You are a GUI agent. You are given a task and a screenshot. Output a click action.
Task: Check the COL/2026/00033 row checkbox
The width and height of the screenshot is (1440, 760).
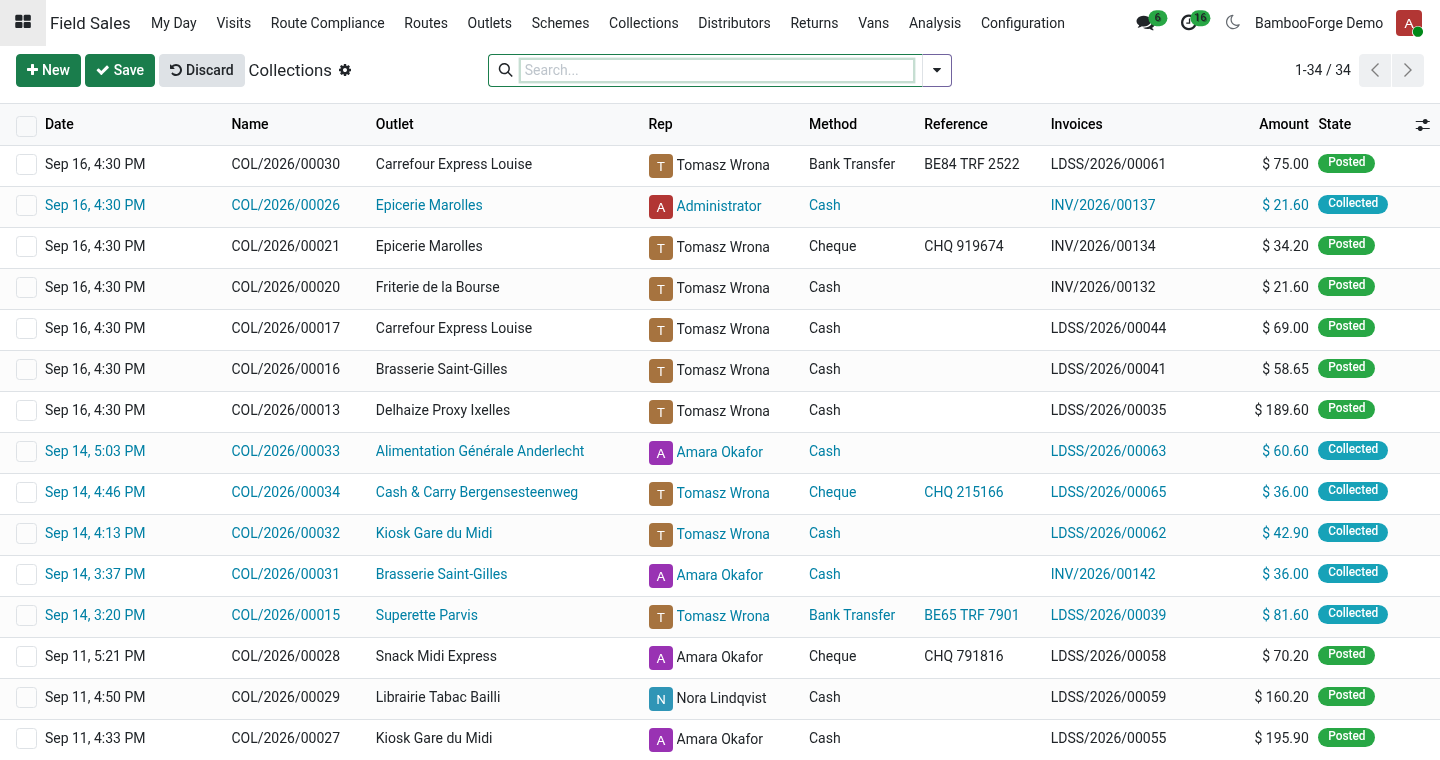26,452
